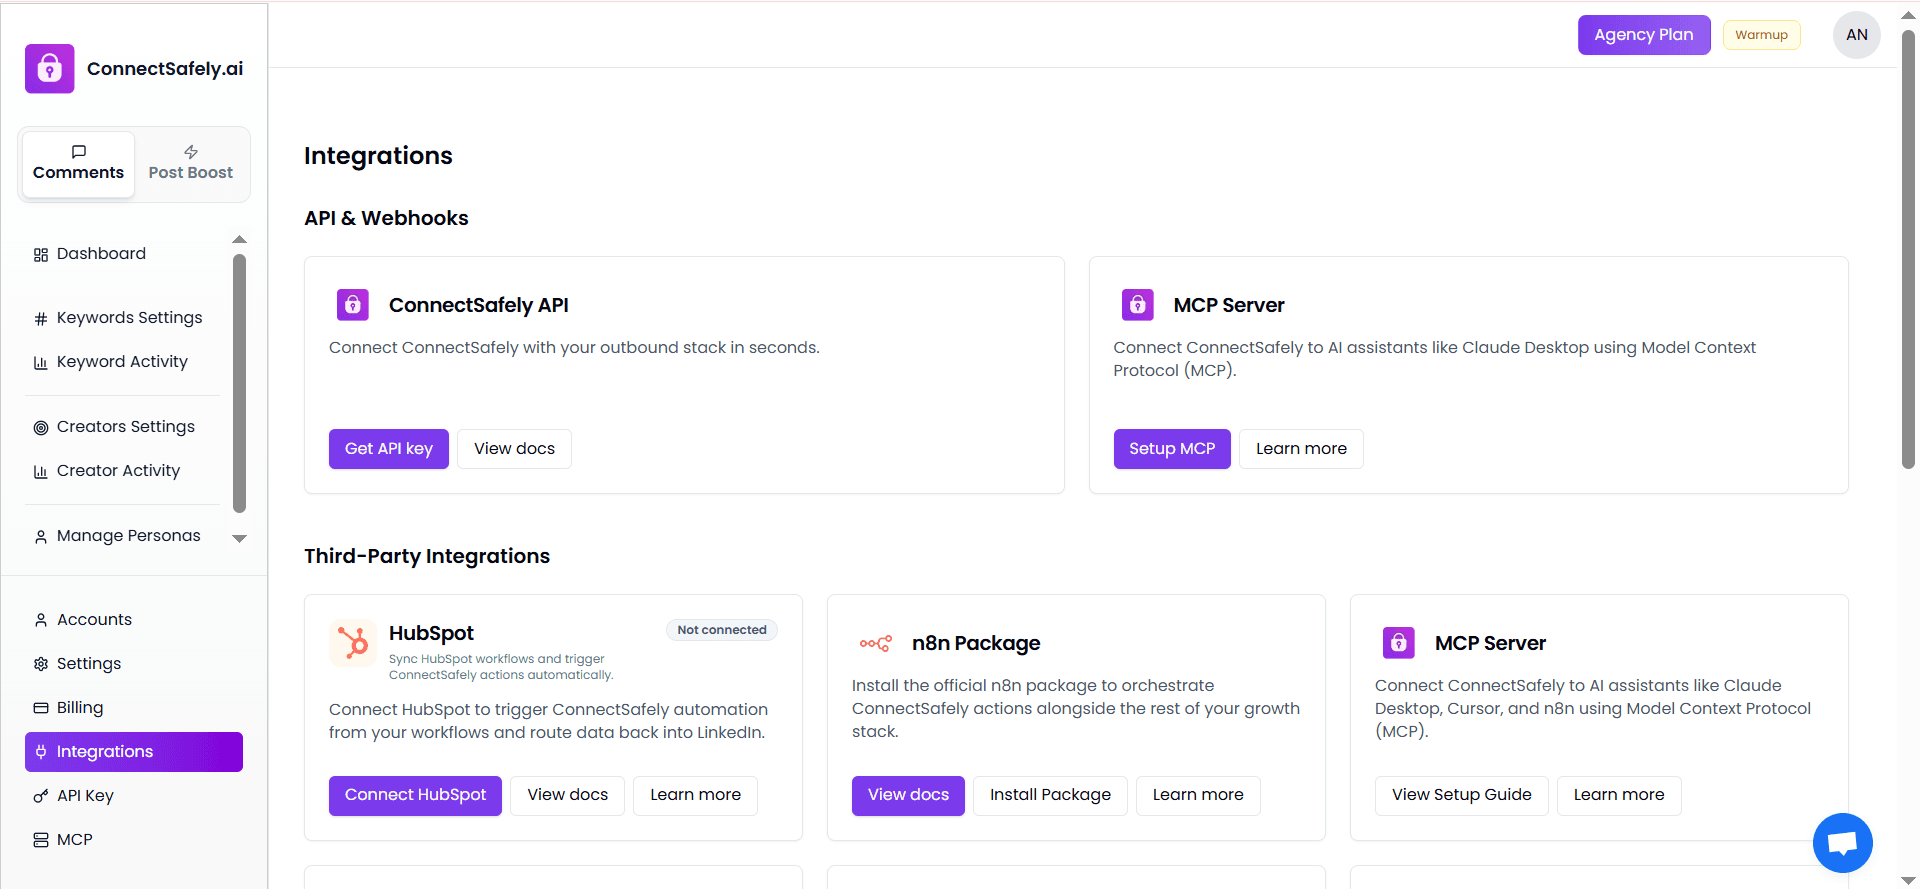
Task: Click Learn more beside View Setup Guide
Action: [x=1619, y=796]
